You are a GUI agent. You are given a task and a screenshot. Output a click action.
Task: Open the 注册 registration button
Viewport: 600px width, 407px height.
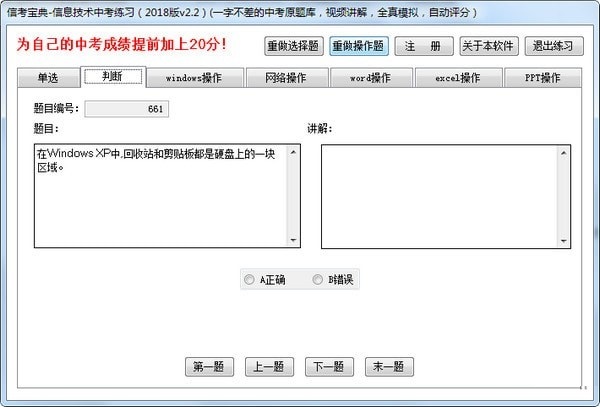(x=424, y=46)
